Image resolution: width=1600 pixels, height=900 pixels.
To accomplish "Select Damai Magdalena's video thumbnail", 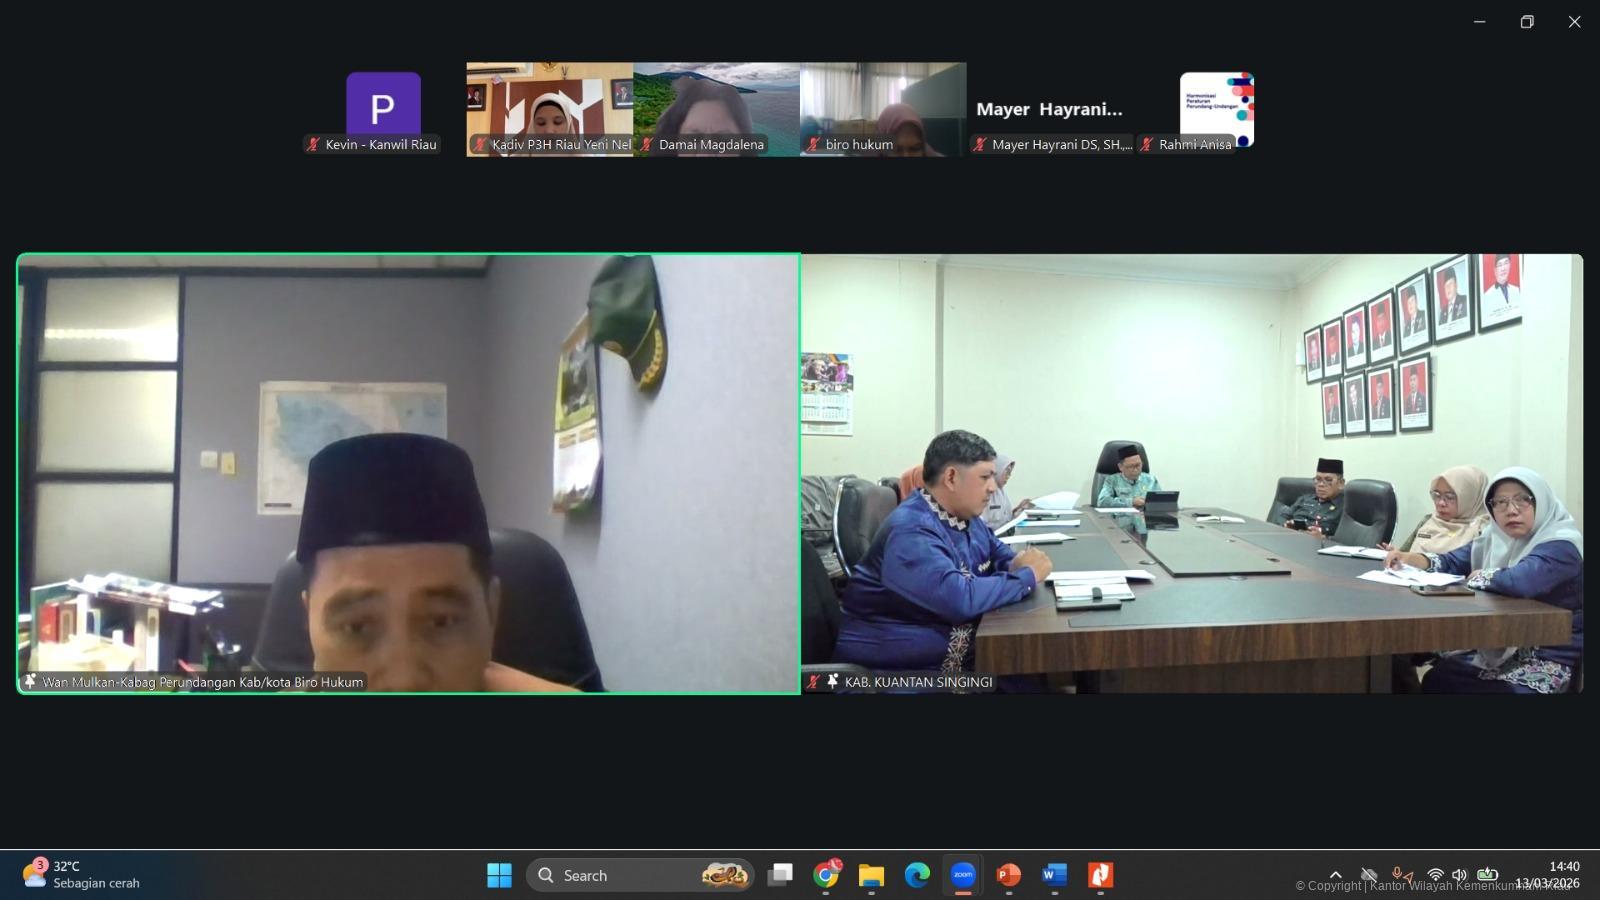I will [716, 108].
